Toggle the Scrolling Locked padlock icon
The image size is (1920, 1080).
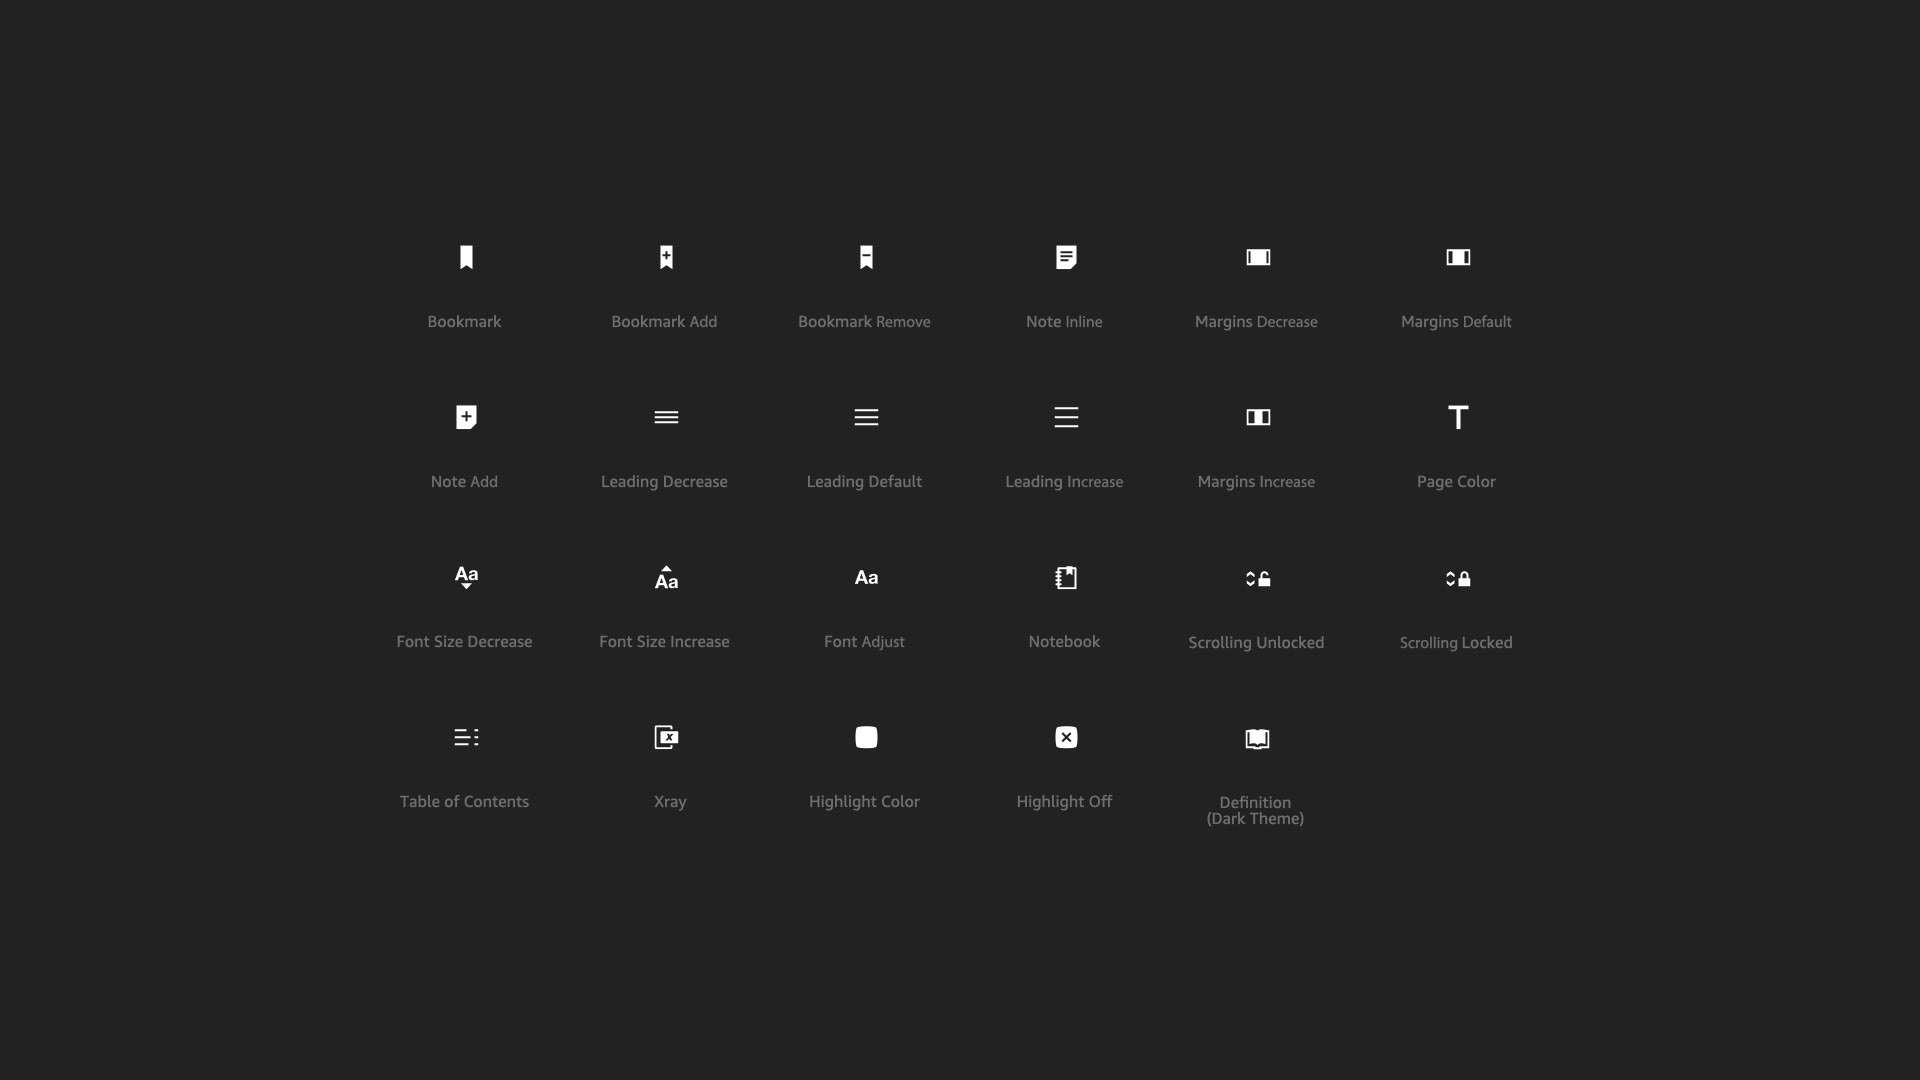1458,578
